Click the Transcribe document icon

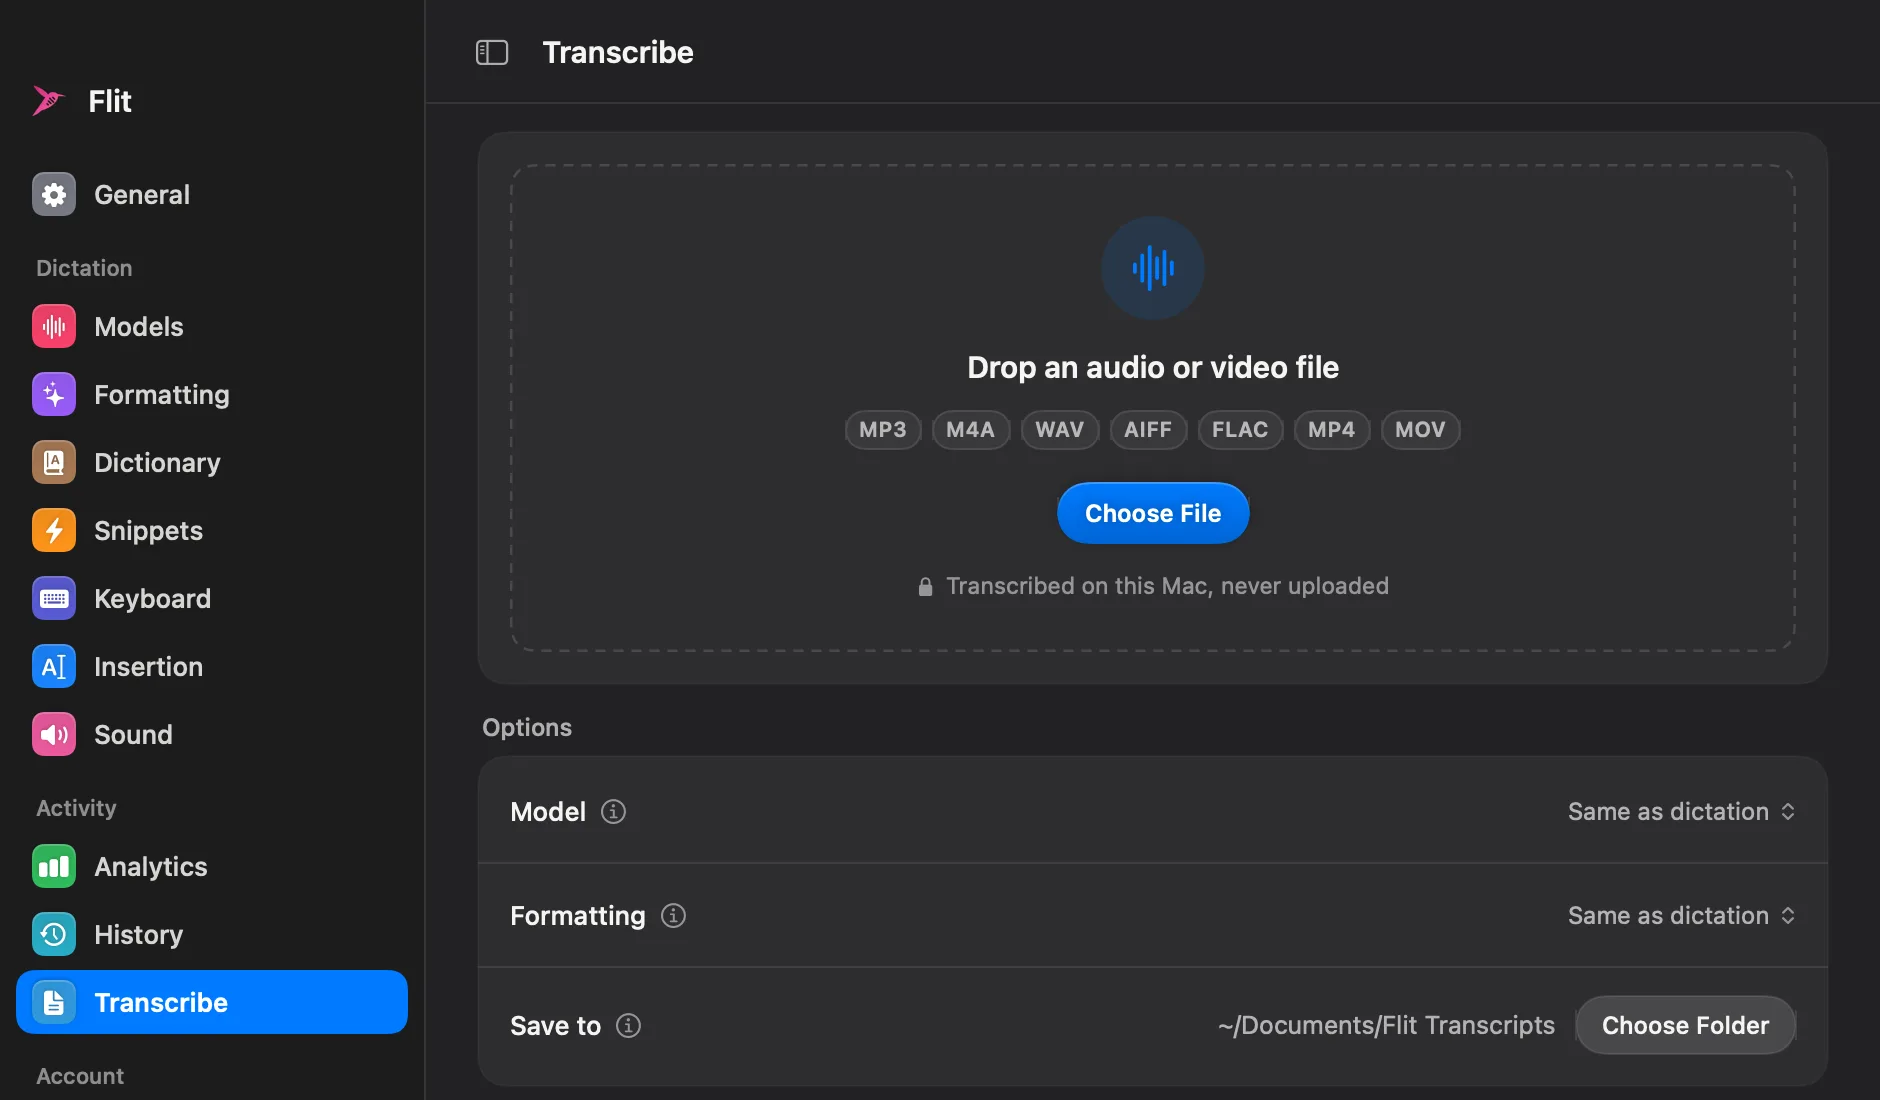[x=54, y=1002]
